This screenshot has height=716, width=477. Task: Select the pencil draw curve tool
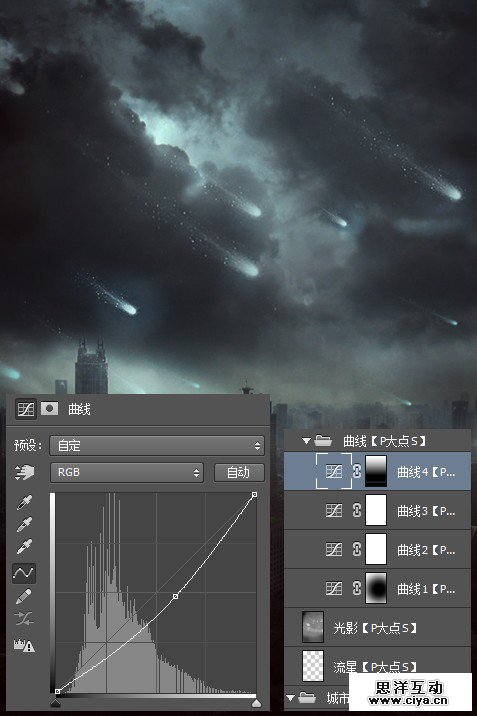pyautogui.click(x=24, y=596)
